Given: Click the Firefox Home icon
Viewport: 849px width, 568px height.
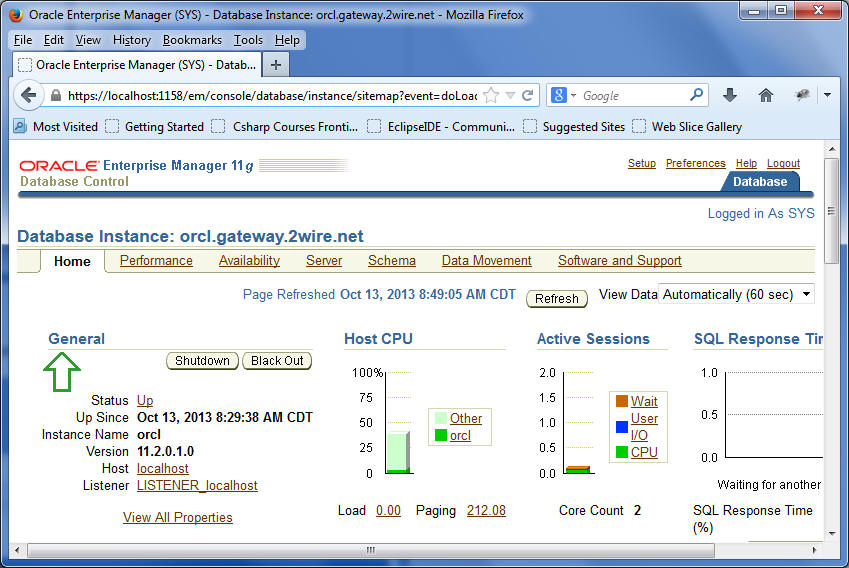Looking at the screenshot, I should point(766,95).
